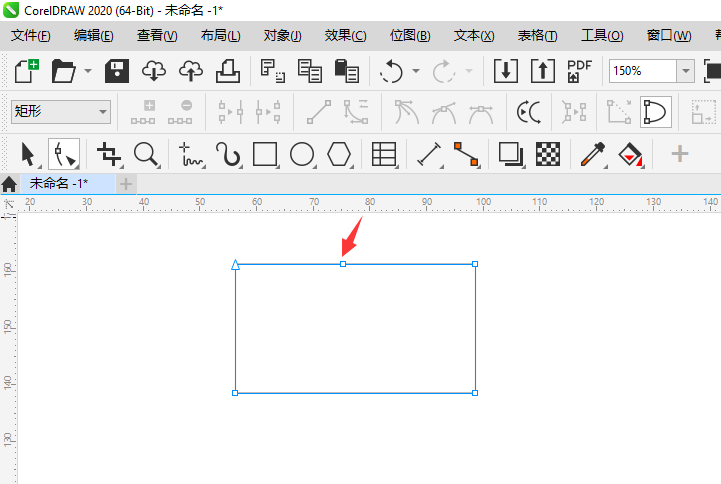Viewport: 721px width, 484px height.
Task: Open the 对象(J) menu
Action: tap(282, 35)
